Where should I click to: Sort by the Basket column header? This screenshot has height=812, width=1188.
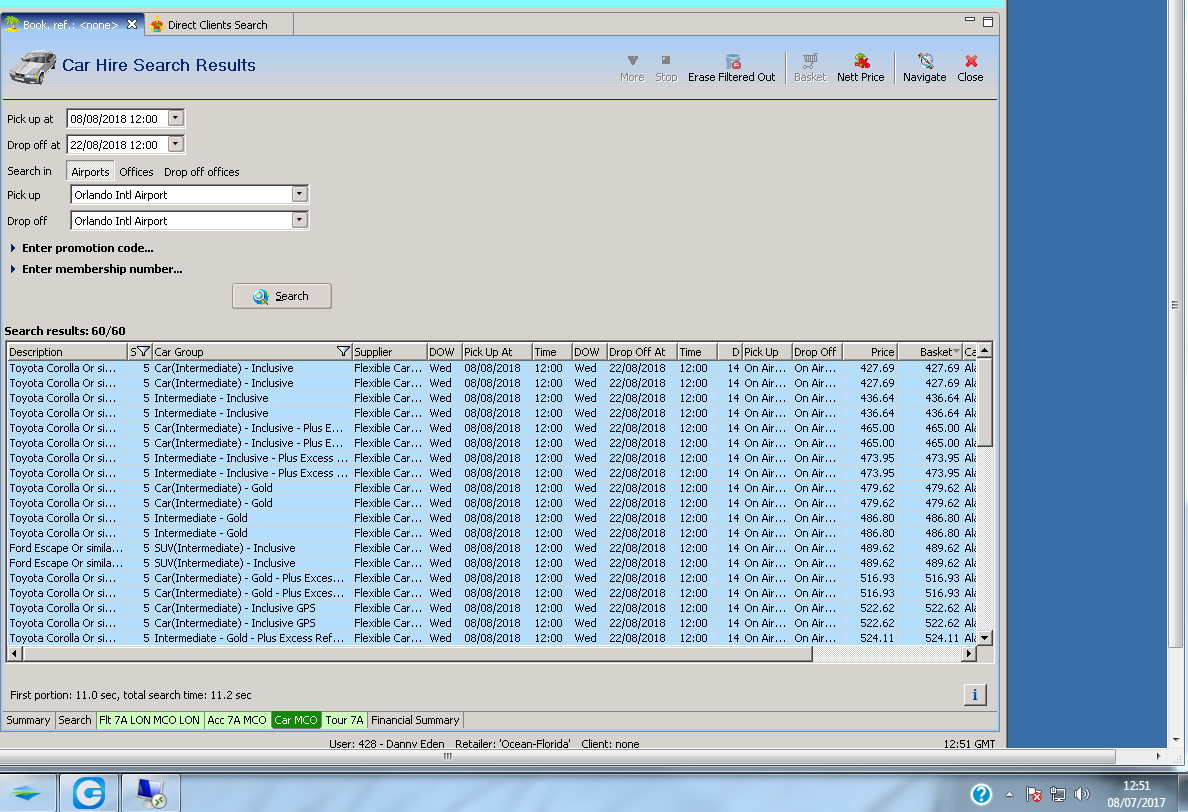pyautogui.click(x=930, y=351)
